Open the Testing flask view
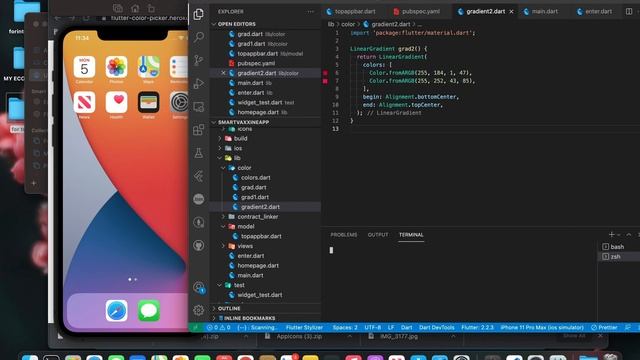The height and width of the screenshot is (360, 640). point(199,153)
